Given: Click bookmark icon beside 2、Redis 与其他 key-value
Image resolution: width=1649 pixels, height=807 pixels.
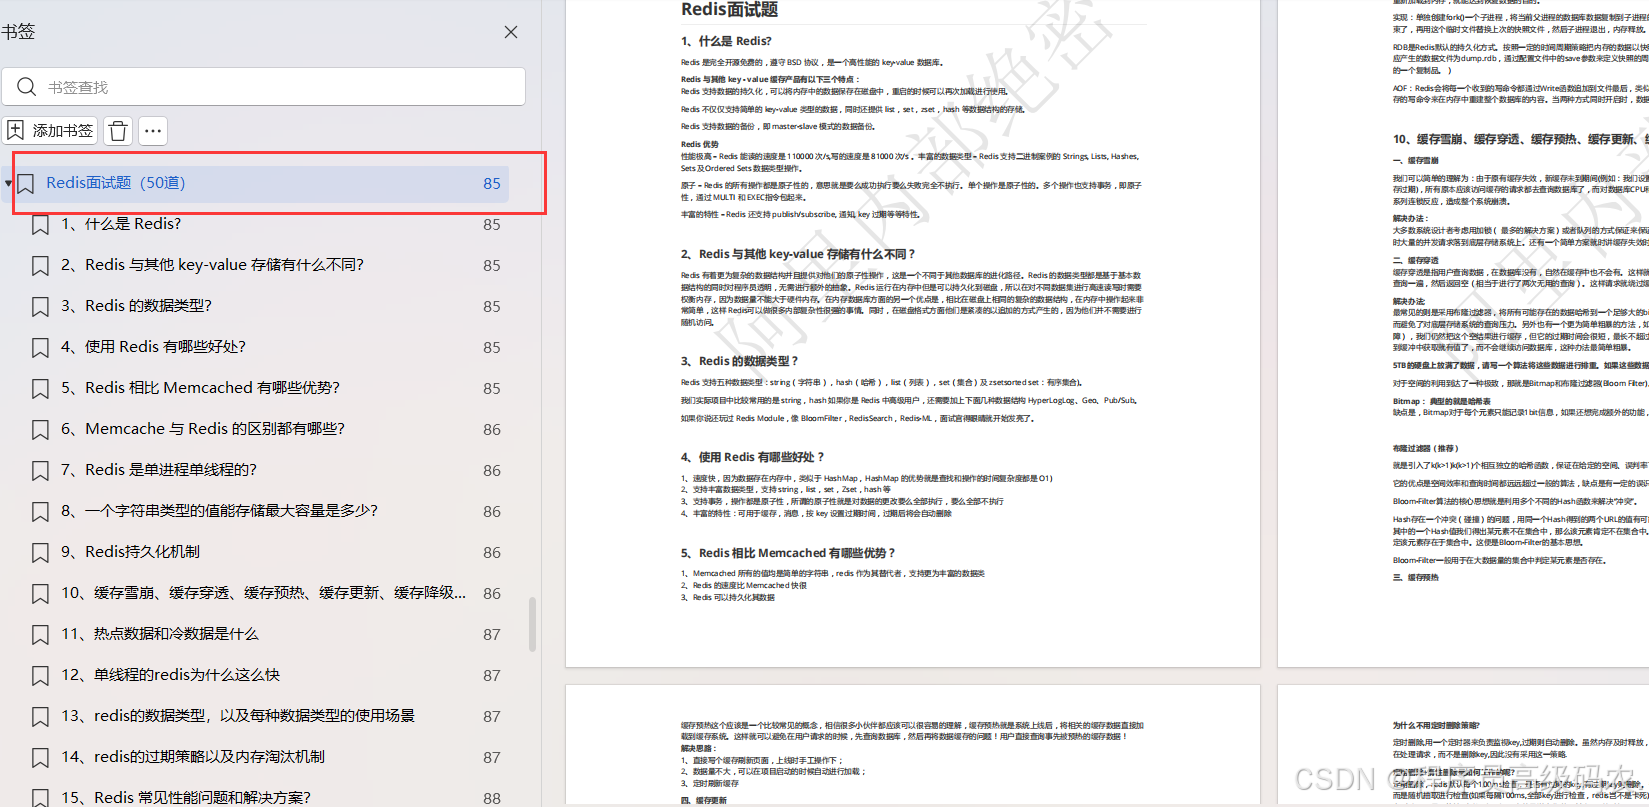Looking at the screenshot, I should pos(40,266).
